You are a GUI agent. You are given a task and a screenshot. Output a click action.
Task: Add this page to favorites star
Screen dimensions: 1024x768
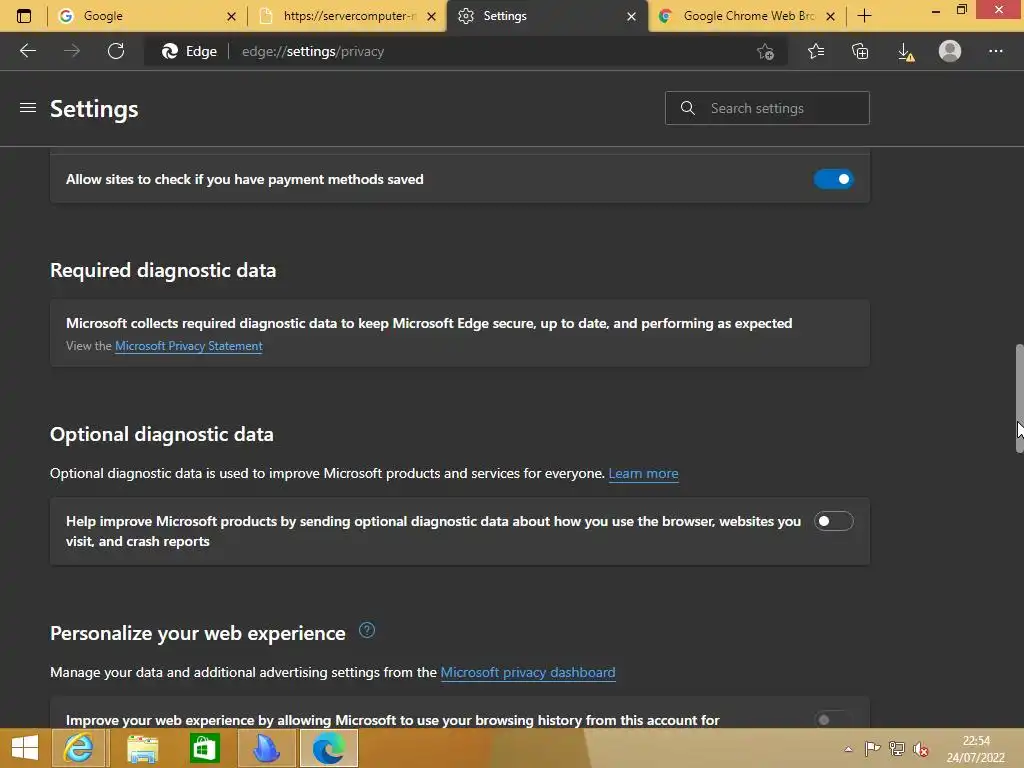point(765,51)
